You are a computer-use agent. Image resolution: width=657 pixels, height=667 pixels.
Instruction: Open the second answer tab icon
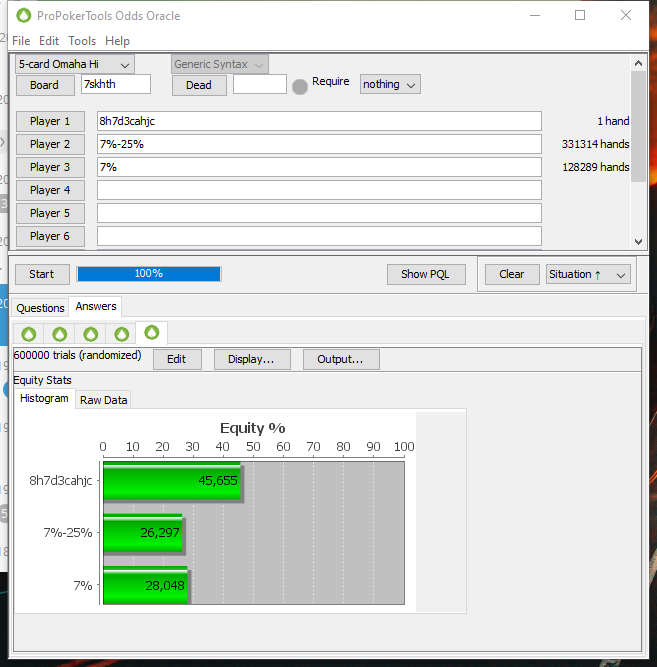[x=60, y=334]
